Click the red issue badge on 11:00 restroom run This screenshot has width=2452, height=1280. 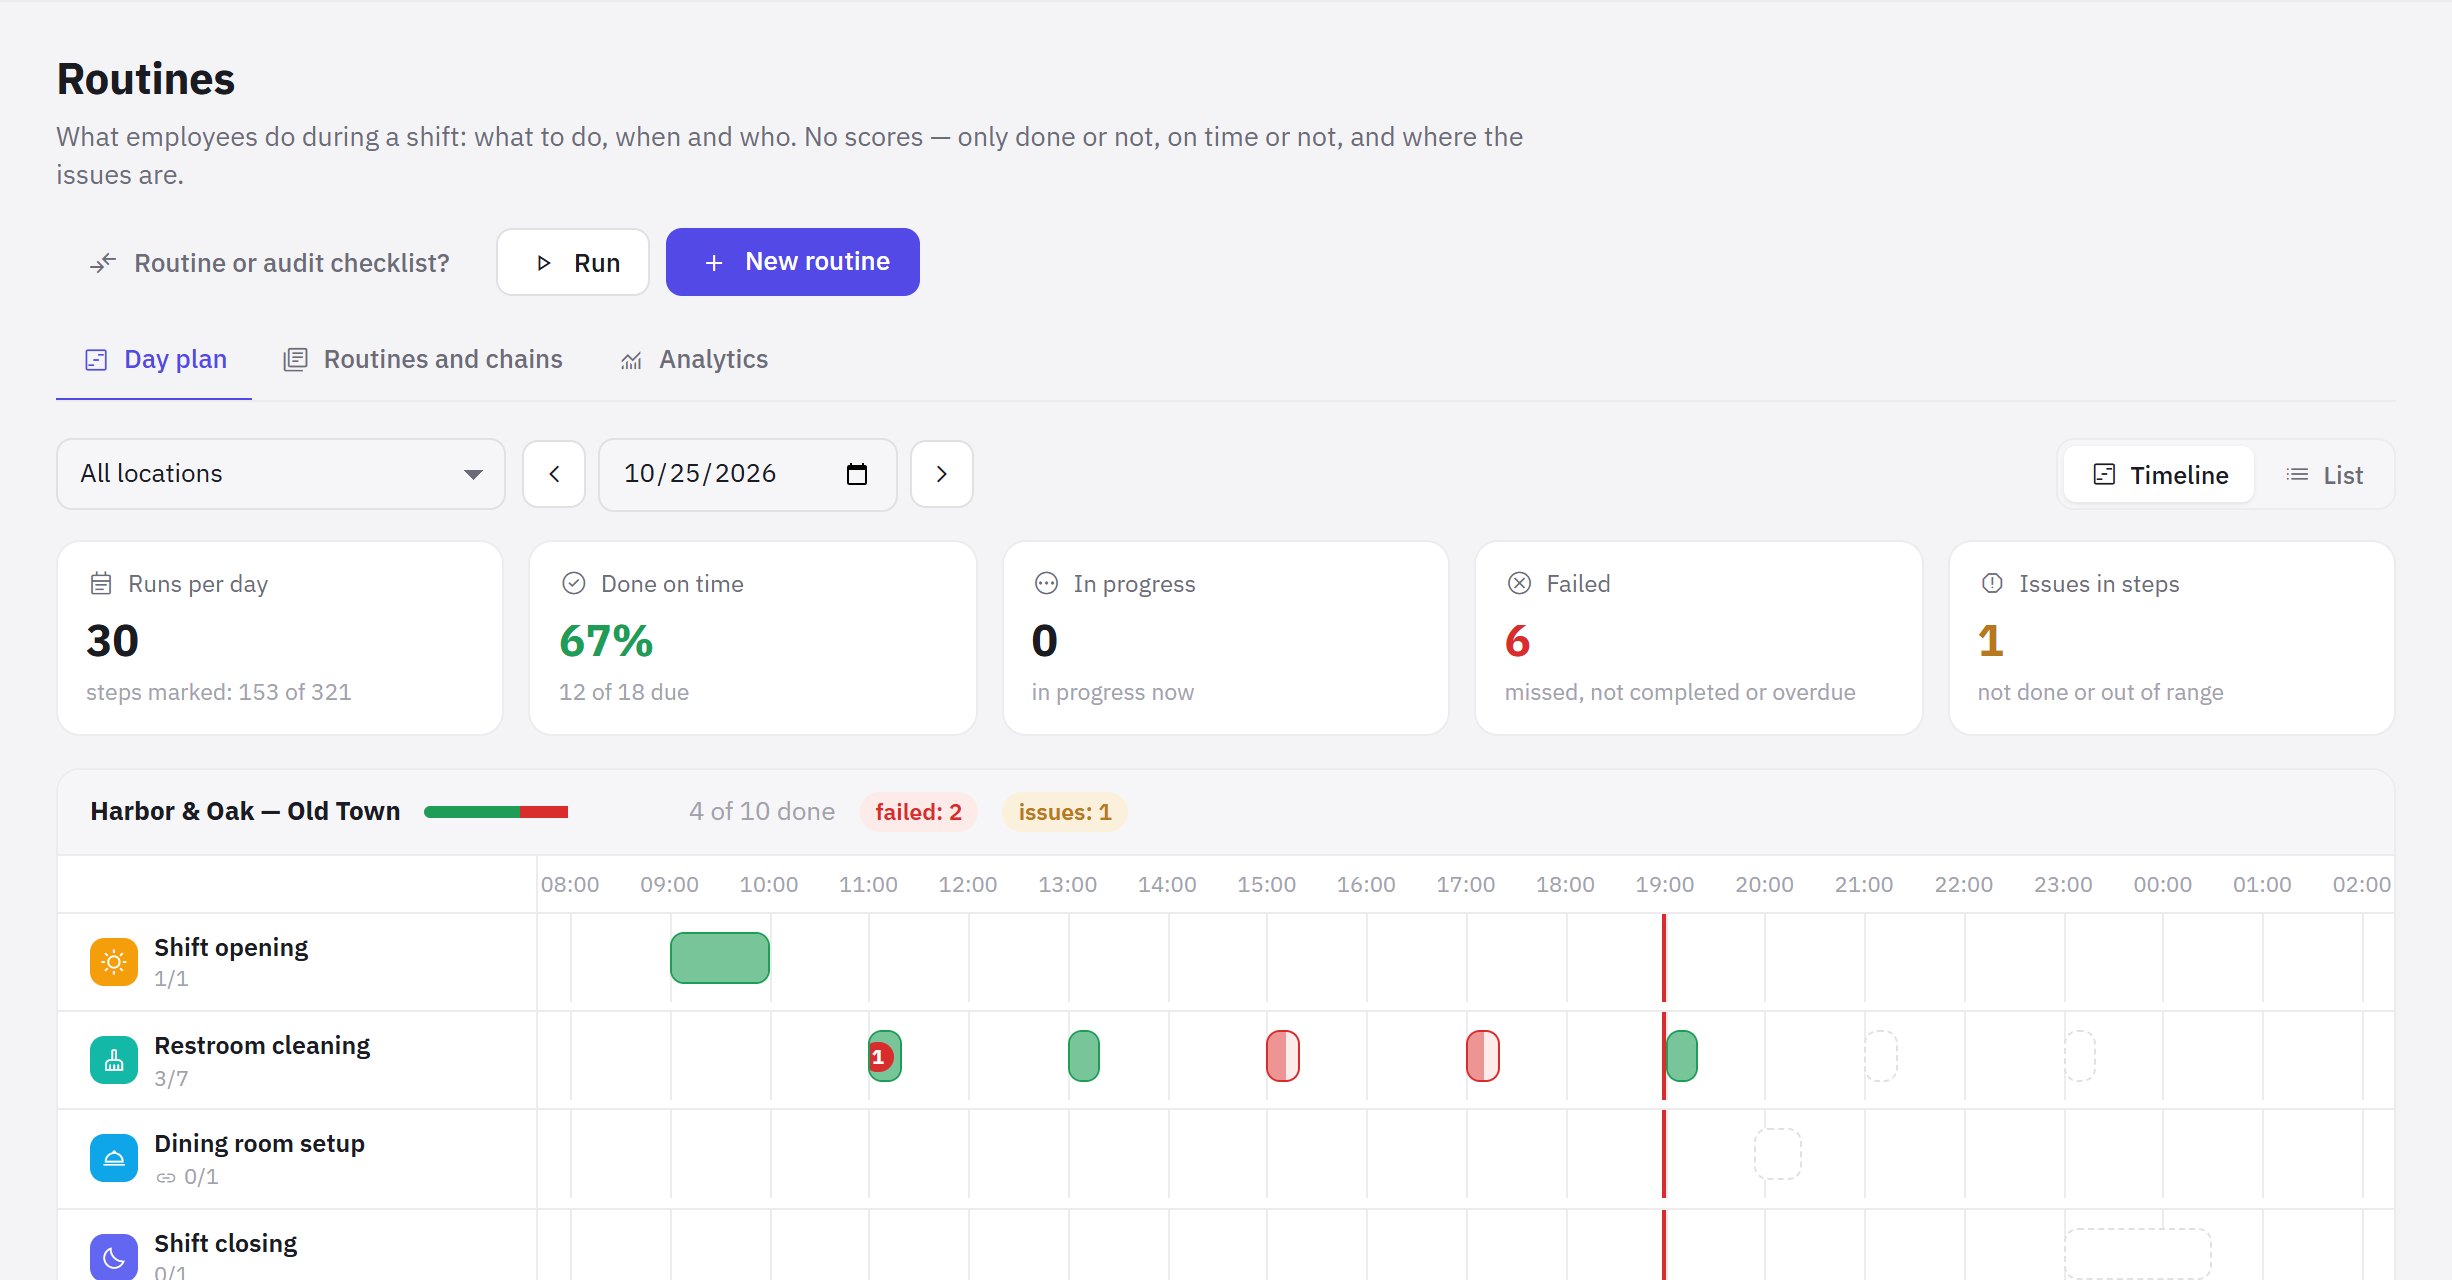click(879, 1057)
